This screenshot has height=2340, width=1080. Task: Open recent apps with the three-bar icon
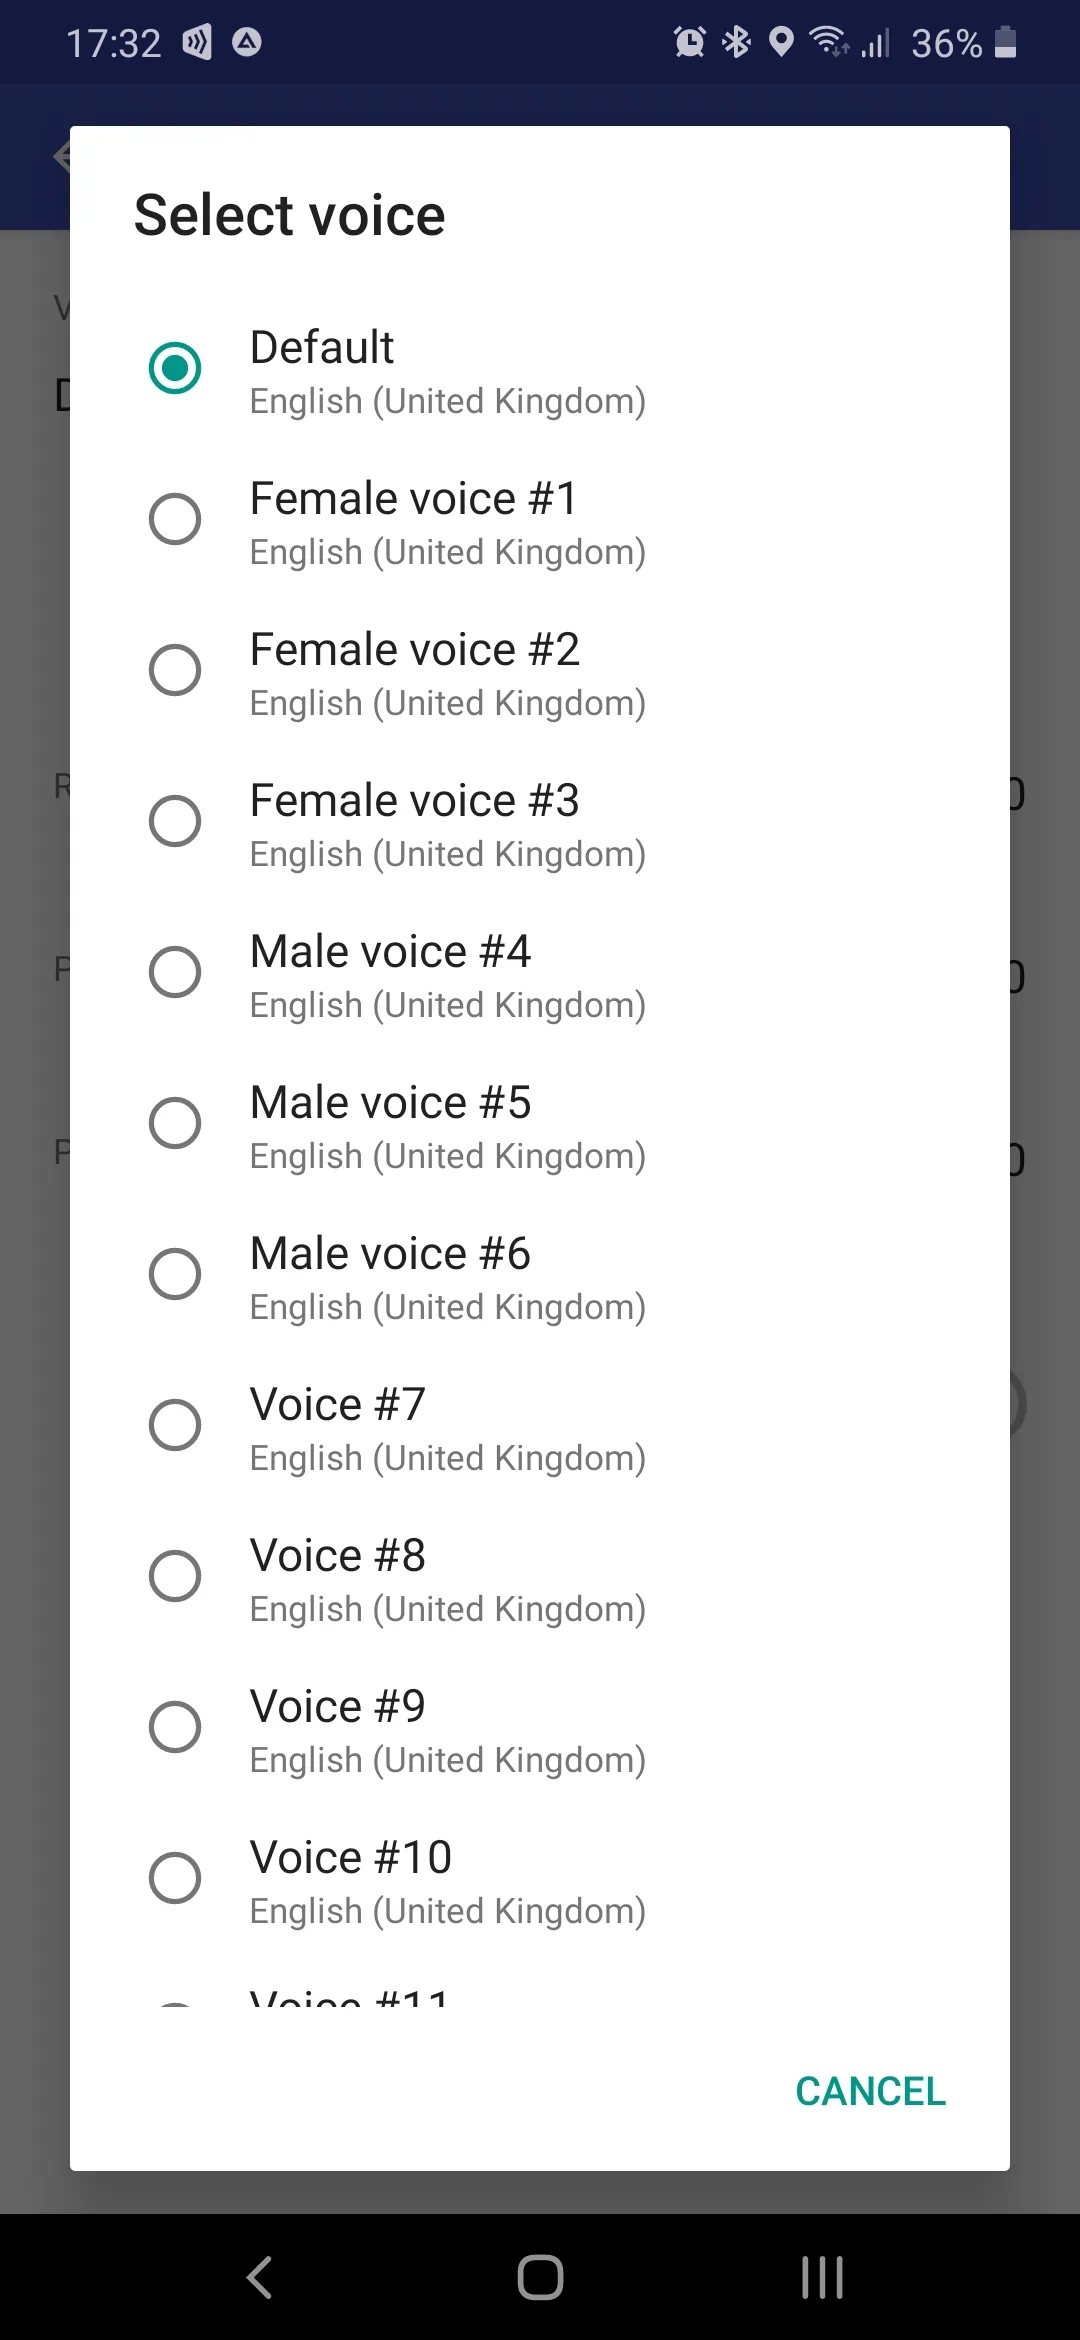point(822,2277)
